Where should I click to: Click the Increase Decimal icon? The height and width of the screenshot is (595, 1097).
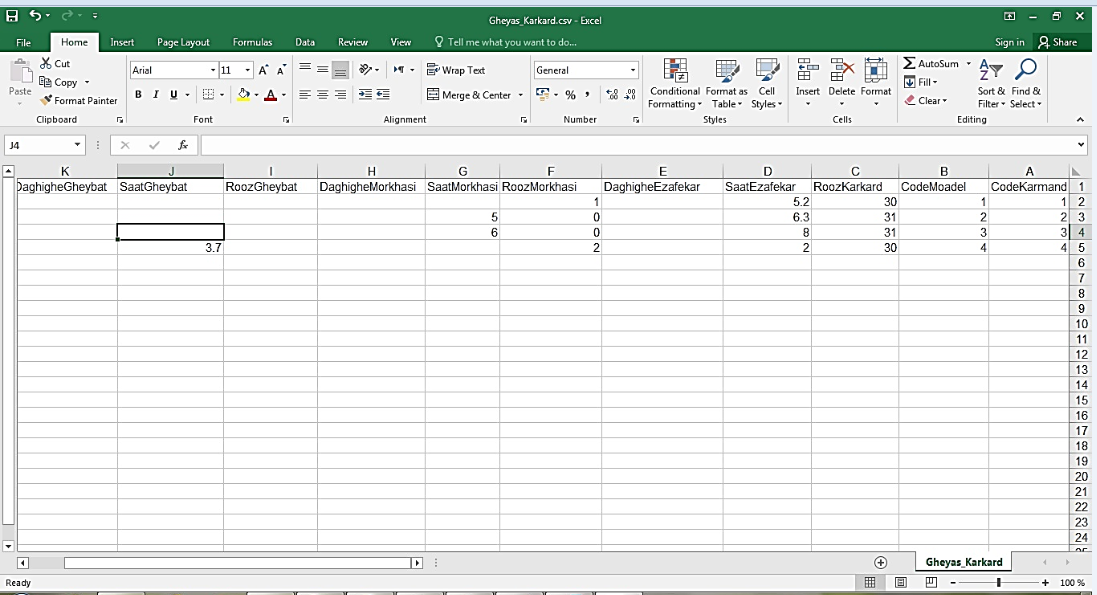[612, 94]
